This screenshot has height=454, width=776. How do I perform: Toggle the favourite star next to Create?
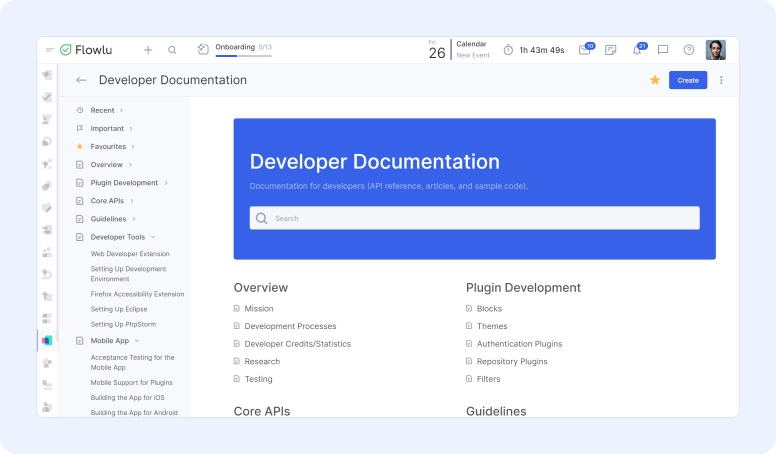pos(655,80)
